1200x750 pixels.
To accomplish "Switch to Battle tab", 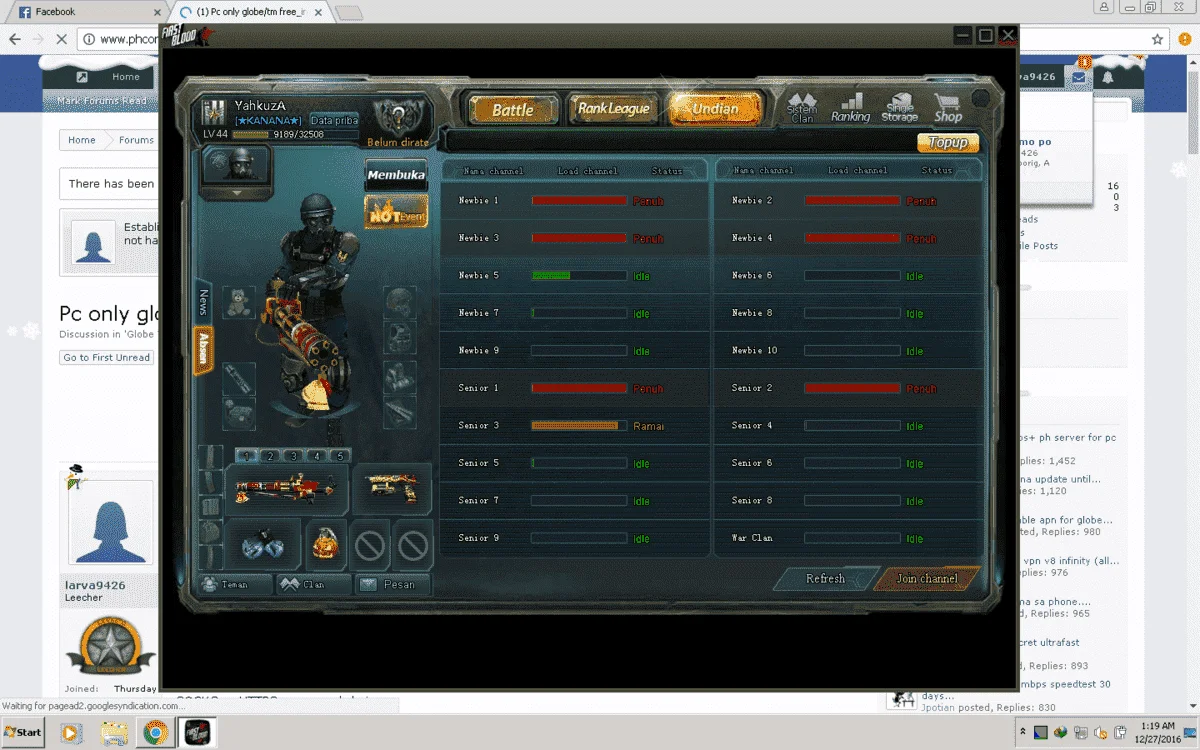I will point(512,110).
